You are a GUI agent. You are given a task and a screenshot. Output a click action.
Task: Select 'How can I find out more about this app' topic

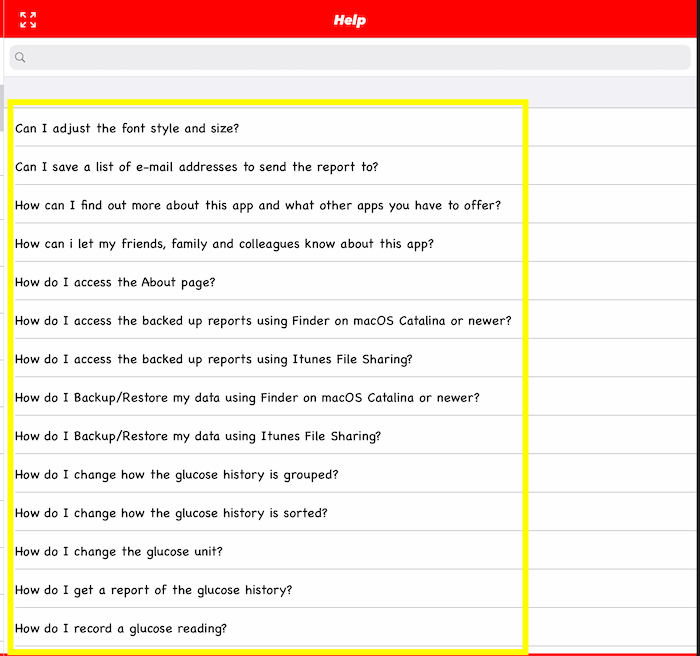pos(257,205)
